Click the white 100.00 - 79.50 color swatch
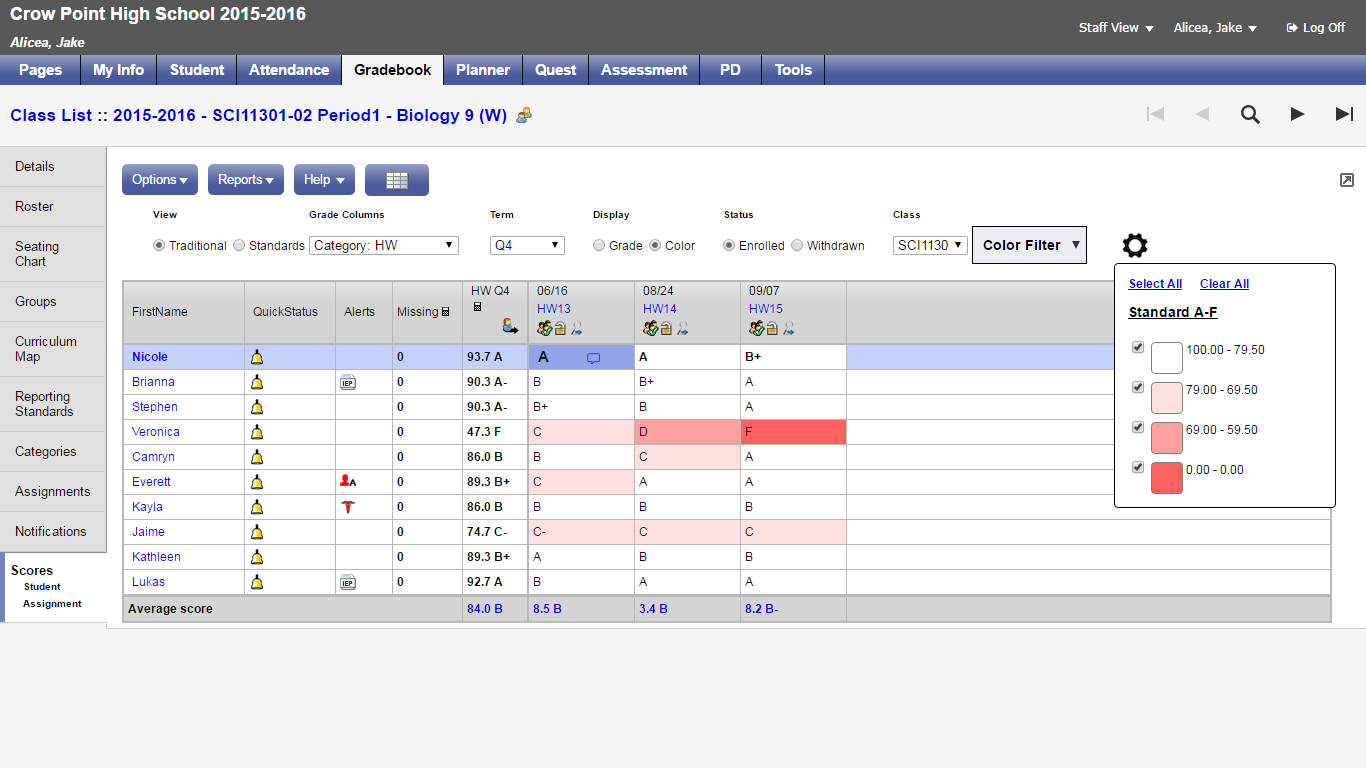 (x=1167, y=358)
